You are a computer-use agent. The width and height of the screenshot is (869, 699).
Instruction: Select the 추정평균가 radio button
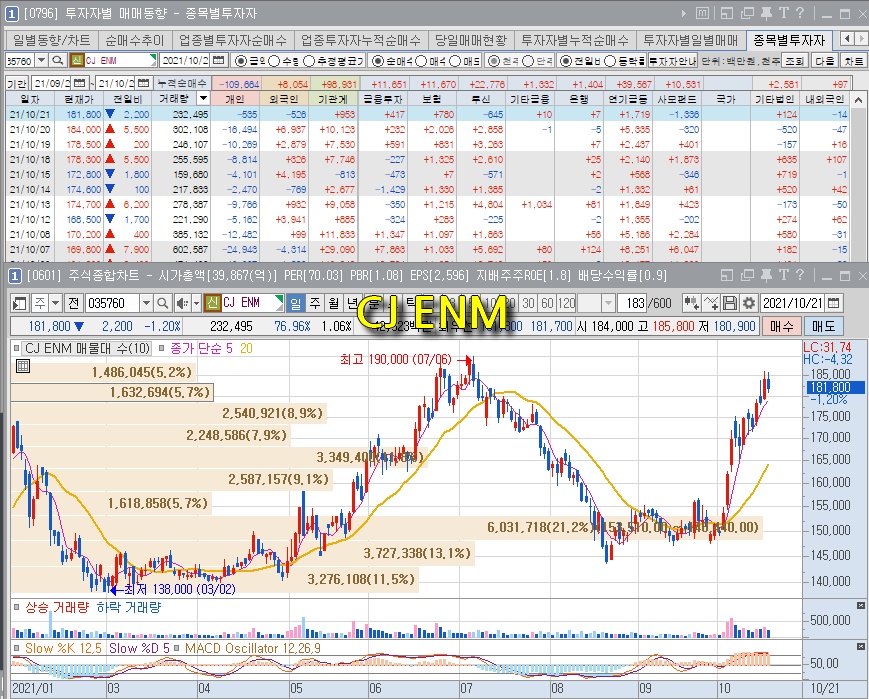[309, 60]
